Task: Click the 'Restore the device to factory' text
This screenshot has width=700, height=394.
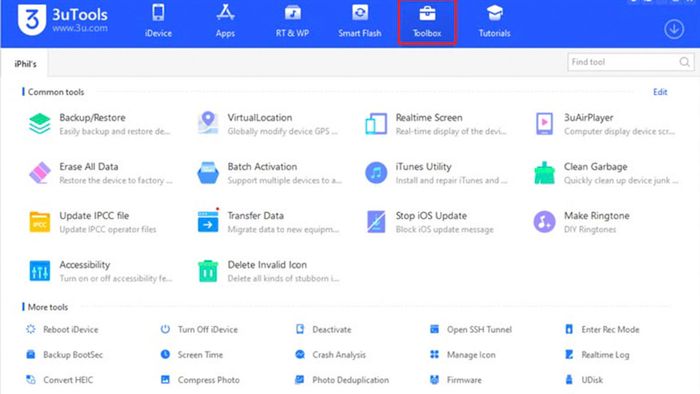Action: coord(116,180)
